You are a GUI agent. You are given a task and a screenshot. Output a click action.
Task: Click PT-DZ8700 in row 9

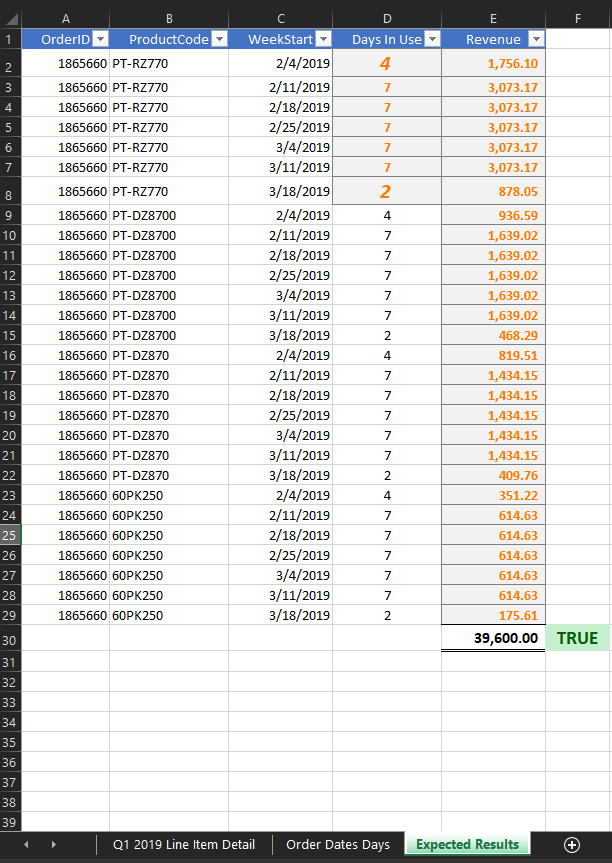pos(169,215)
